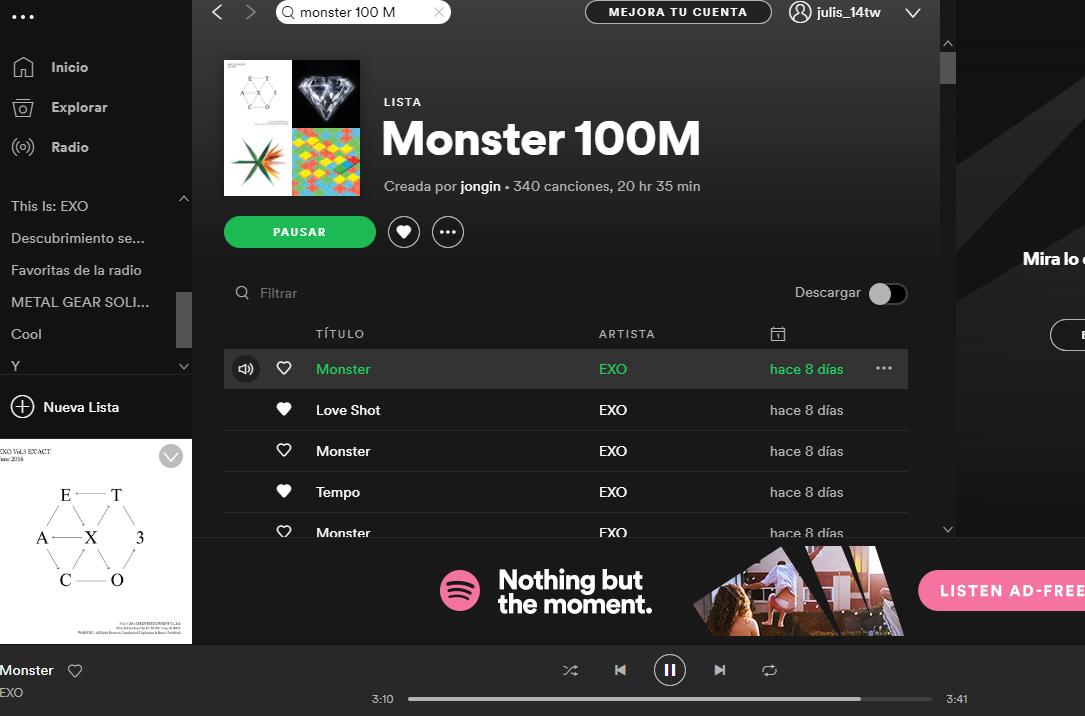1085x716 pixels.
Task: Click the Radio broadcast icon
Action: point(23,147)
